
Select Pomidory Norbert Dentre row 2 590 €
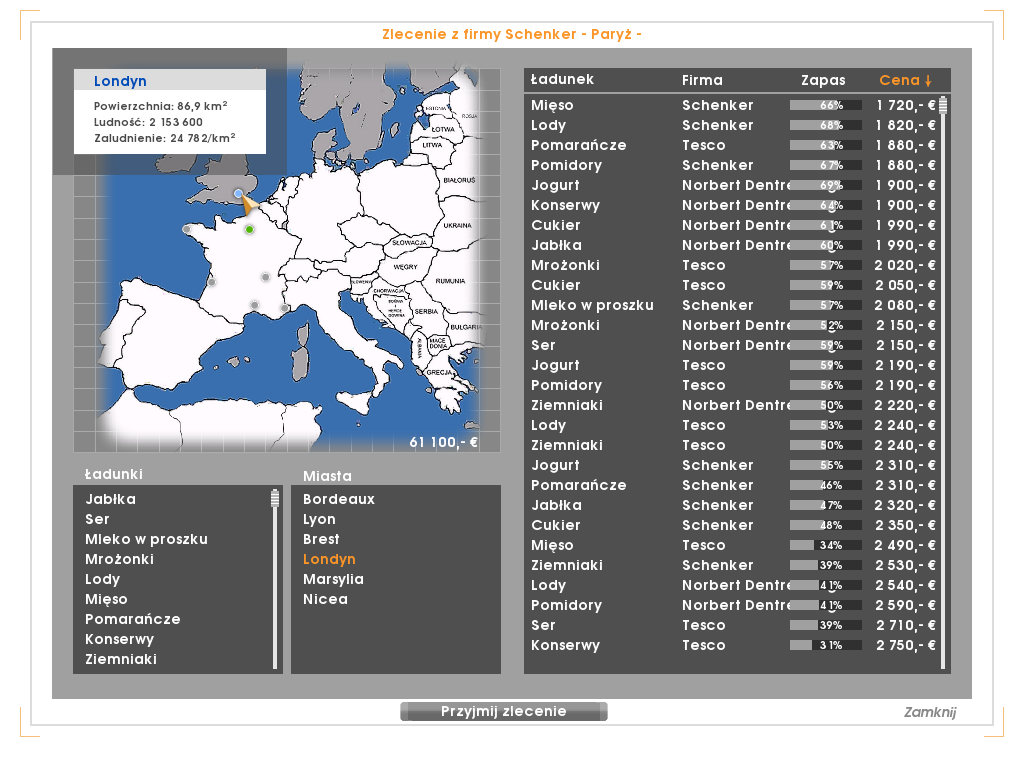733,605
